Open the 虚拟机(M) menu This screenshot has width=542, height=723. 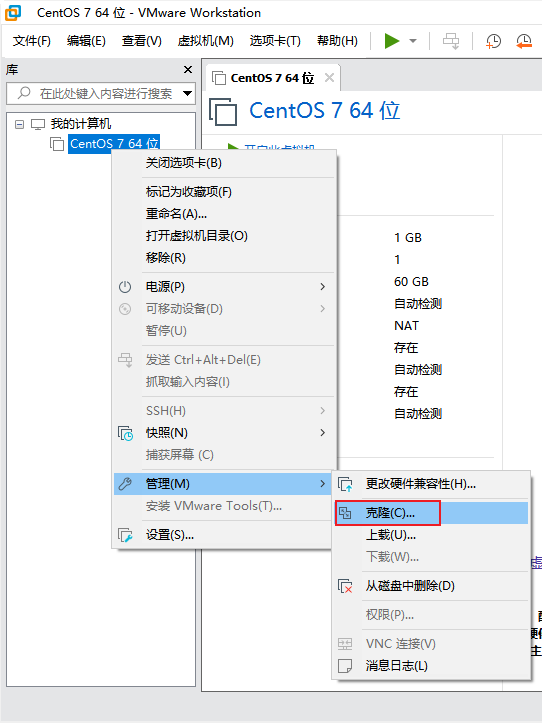click(x=205, y=41)
